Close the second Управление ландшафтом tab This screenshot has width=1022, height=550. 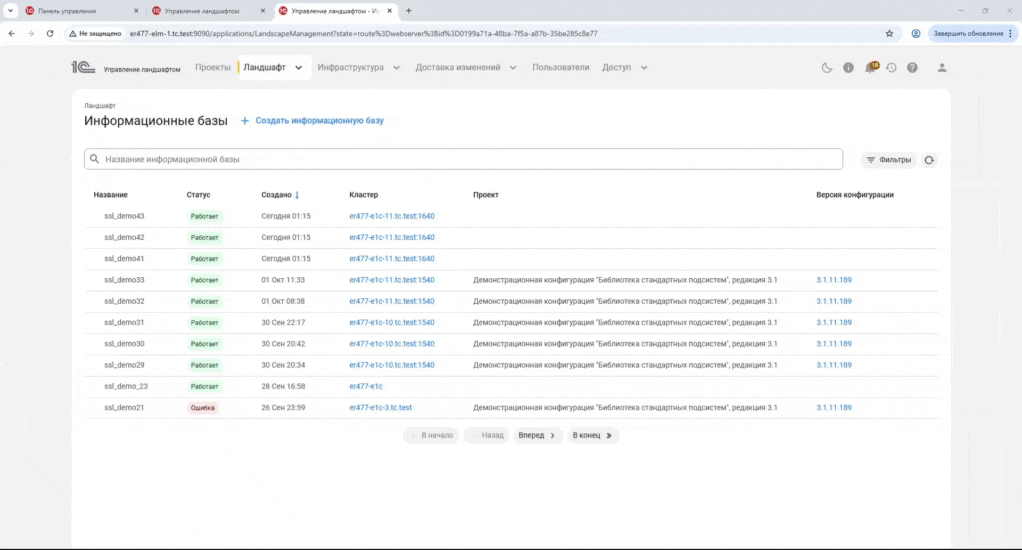click(263, 10)
